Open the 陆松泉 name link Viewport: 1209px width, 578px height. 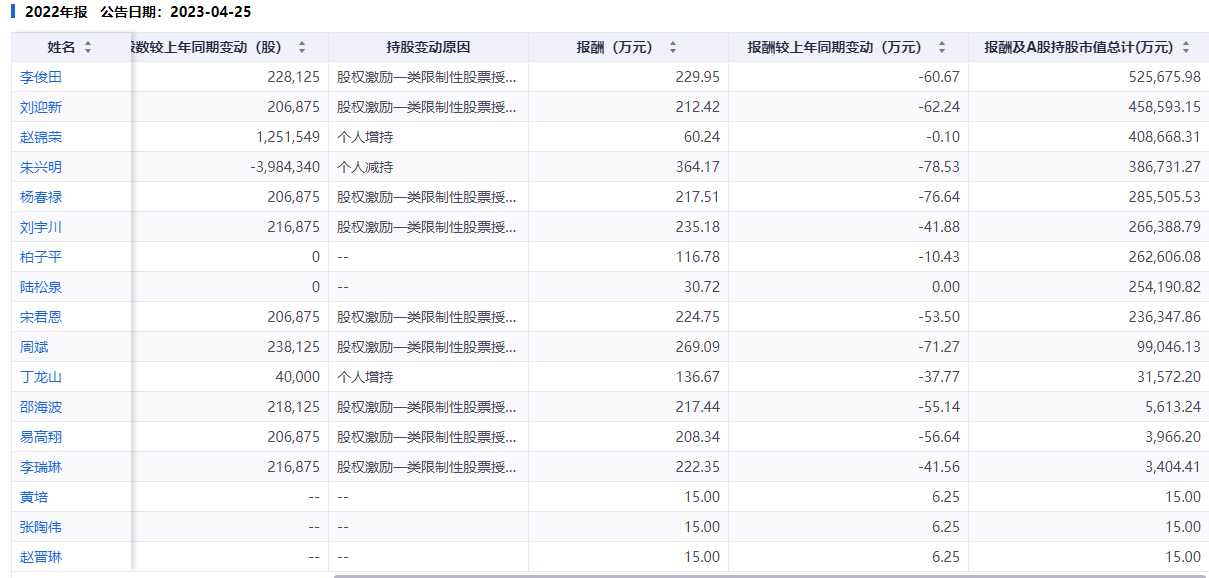(x=41, y=287)
